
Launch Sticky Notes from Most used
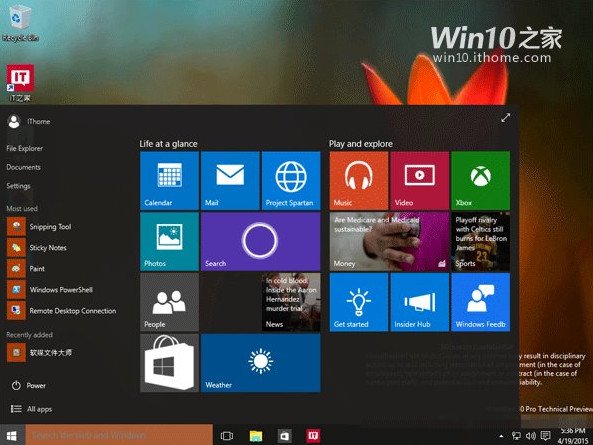tap(37, 248)
